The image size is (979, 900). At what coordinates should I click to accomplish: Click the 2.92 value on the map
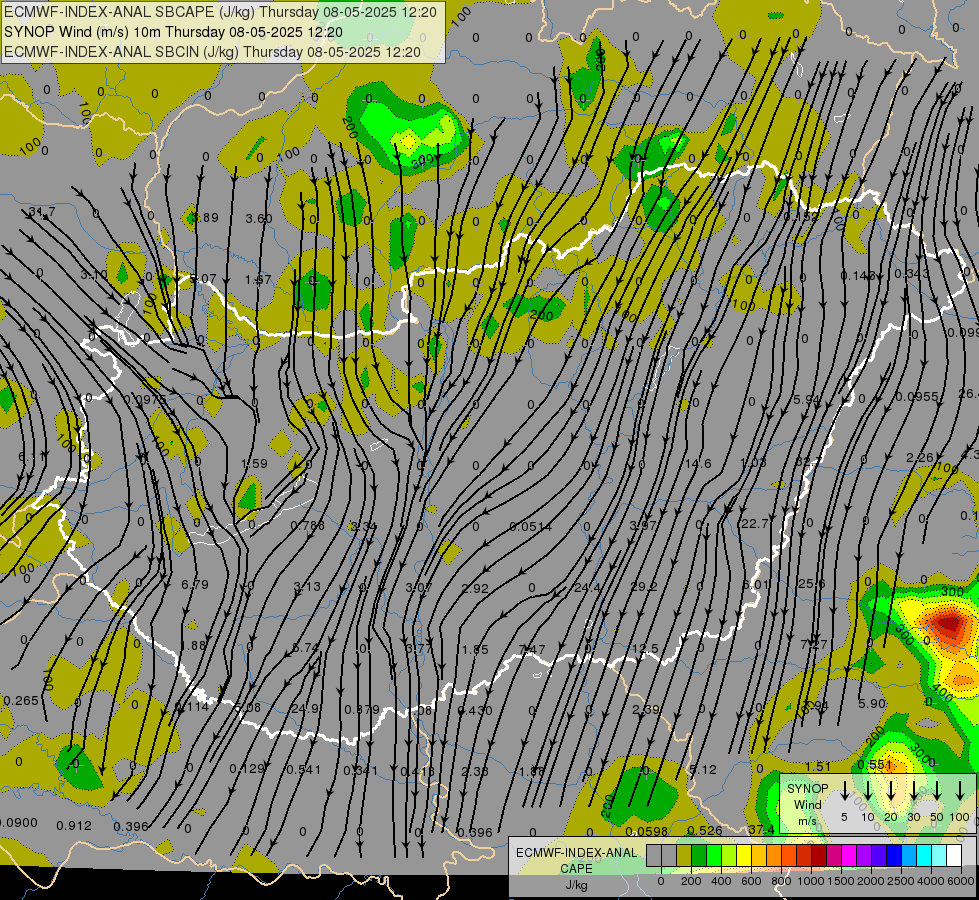(475, 588)
